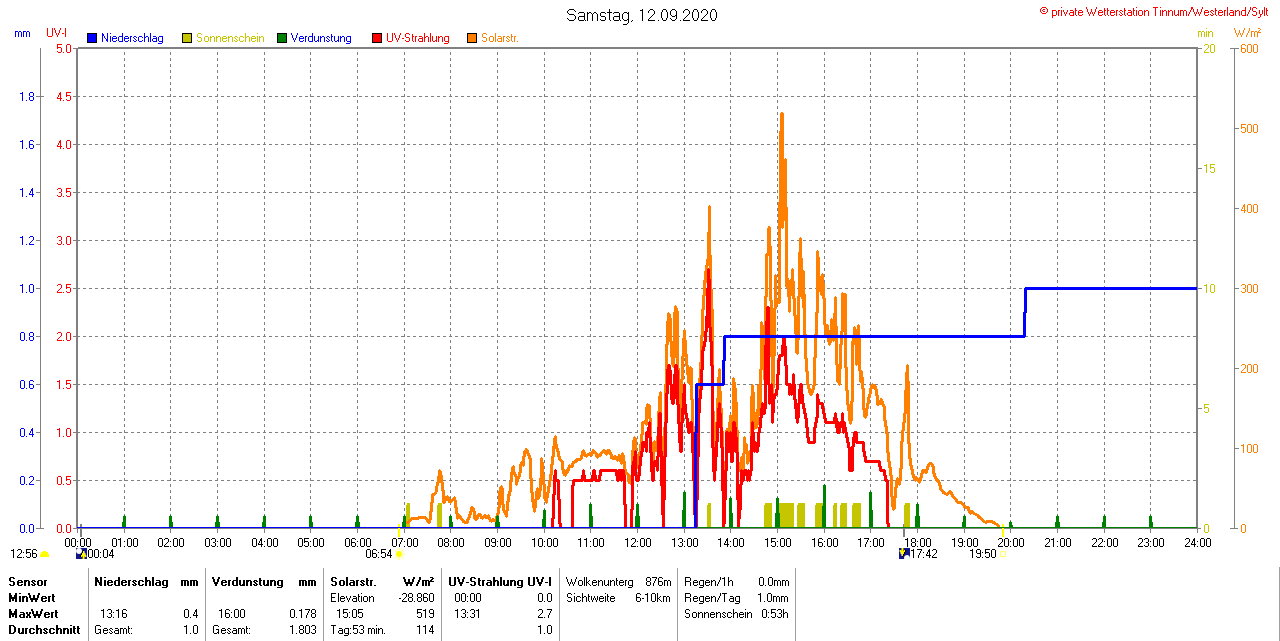
Task: Click the yellow Sonnenschein legend swatch
Action: [187, 38]
